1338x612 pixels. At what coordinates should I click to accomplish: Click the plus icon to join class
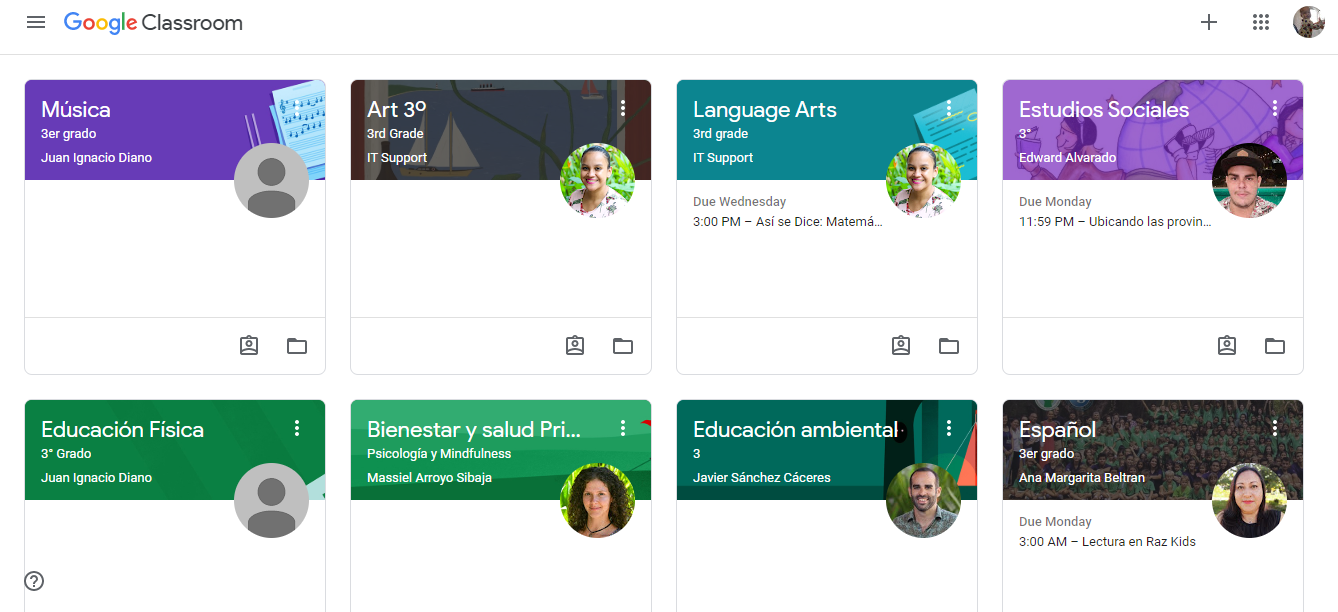click(x=1209, y=22)
